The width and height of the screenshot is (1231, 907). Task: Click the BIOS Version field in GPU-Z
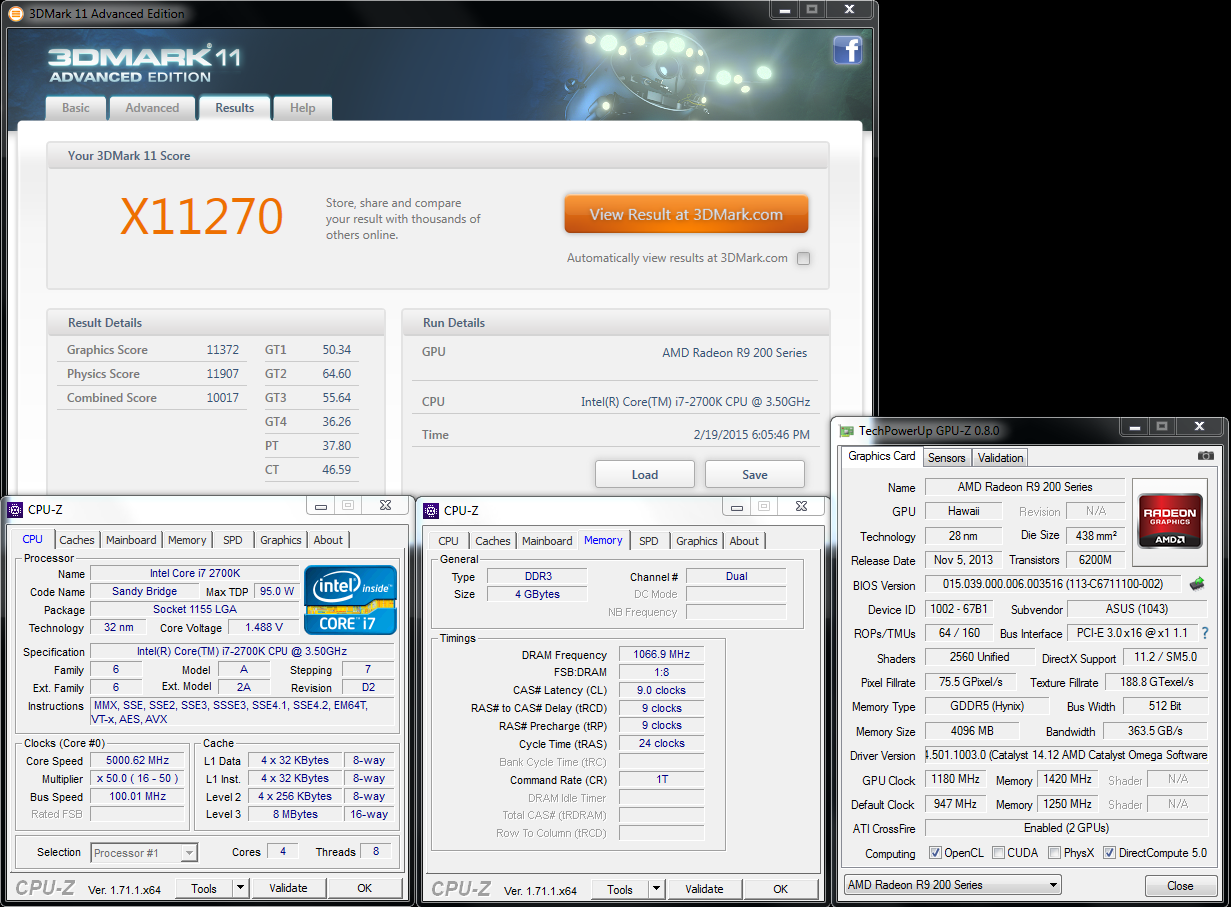click(1054, 584)
